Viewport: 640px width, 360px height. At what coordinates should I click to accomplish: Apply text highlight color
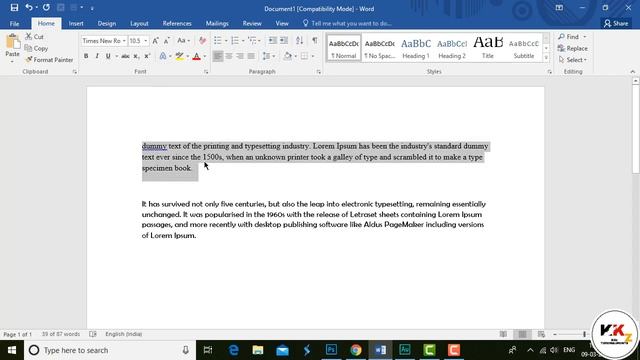(179, 56)
